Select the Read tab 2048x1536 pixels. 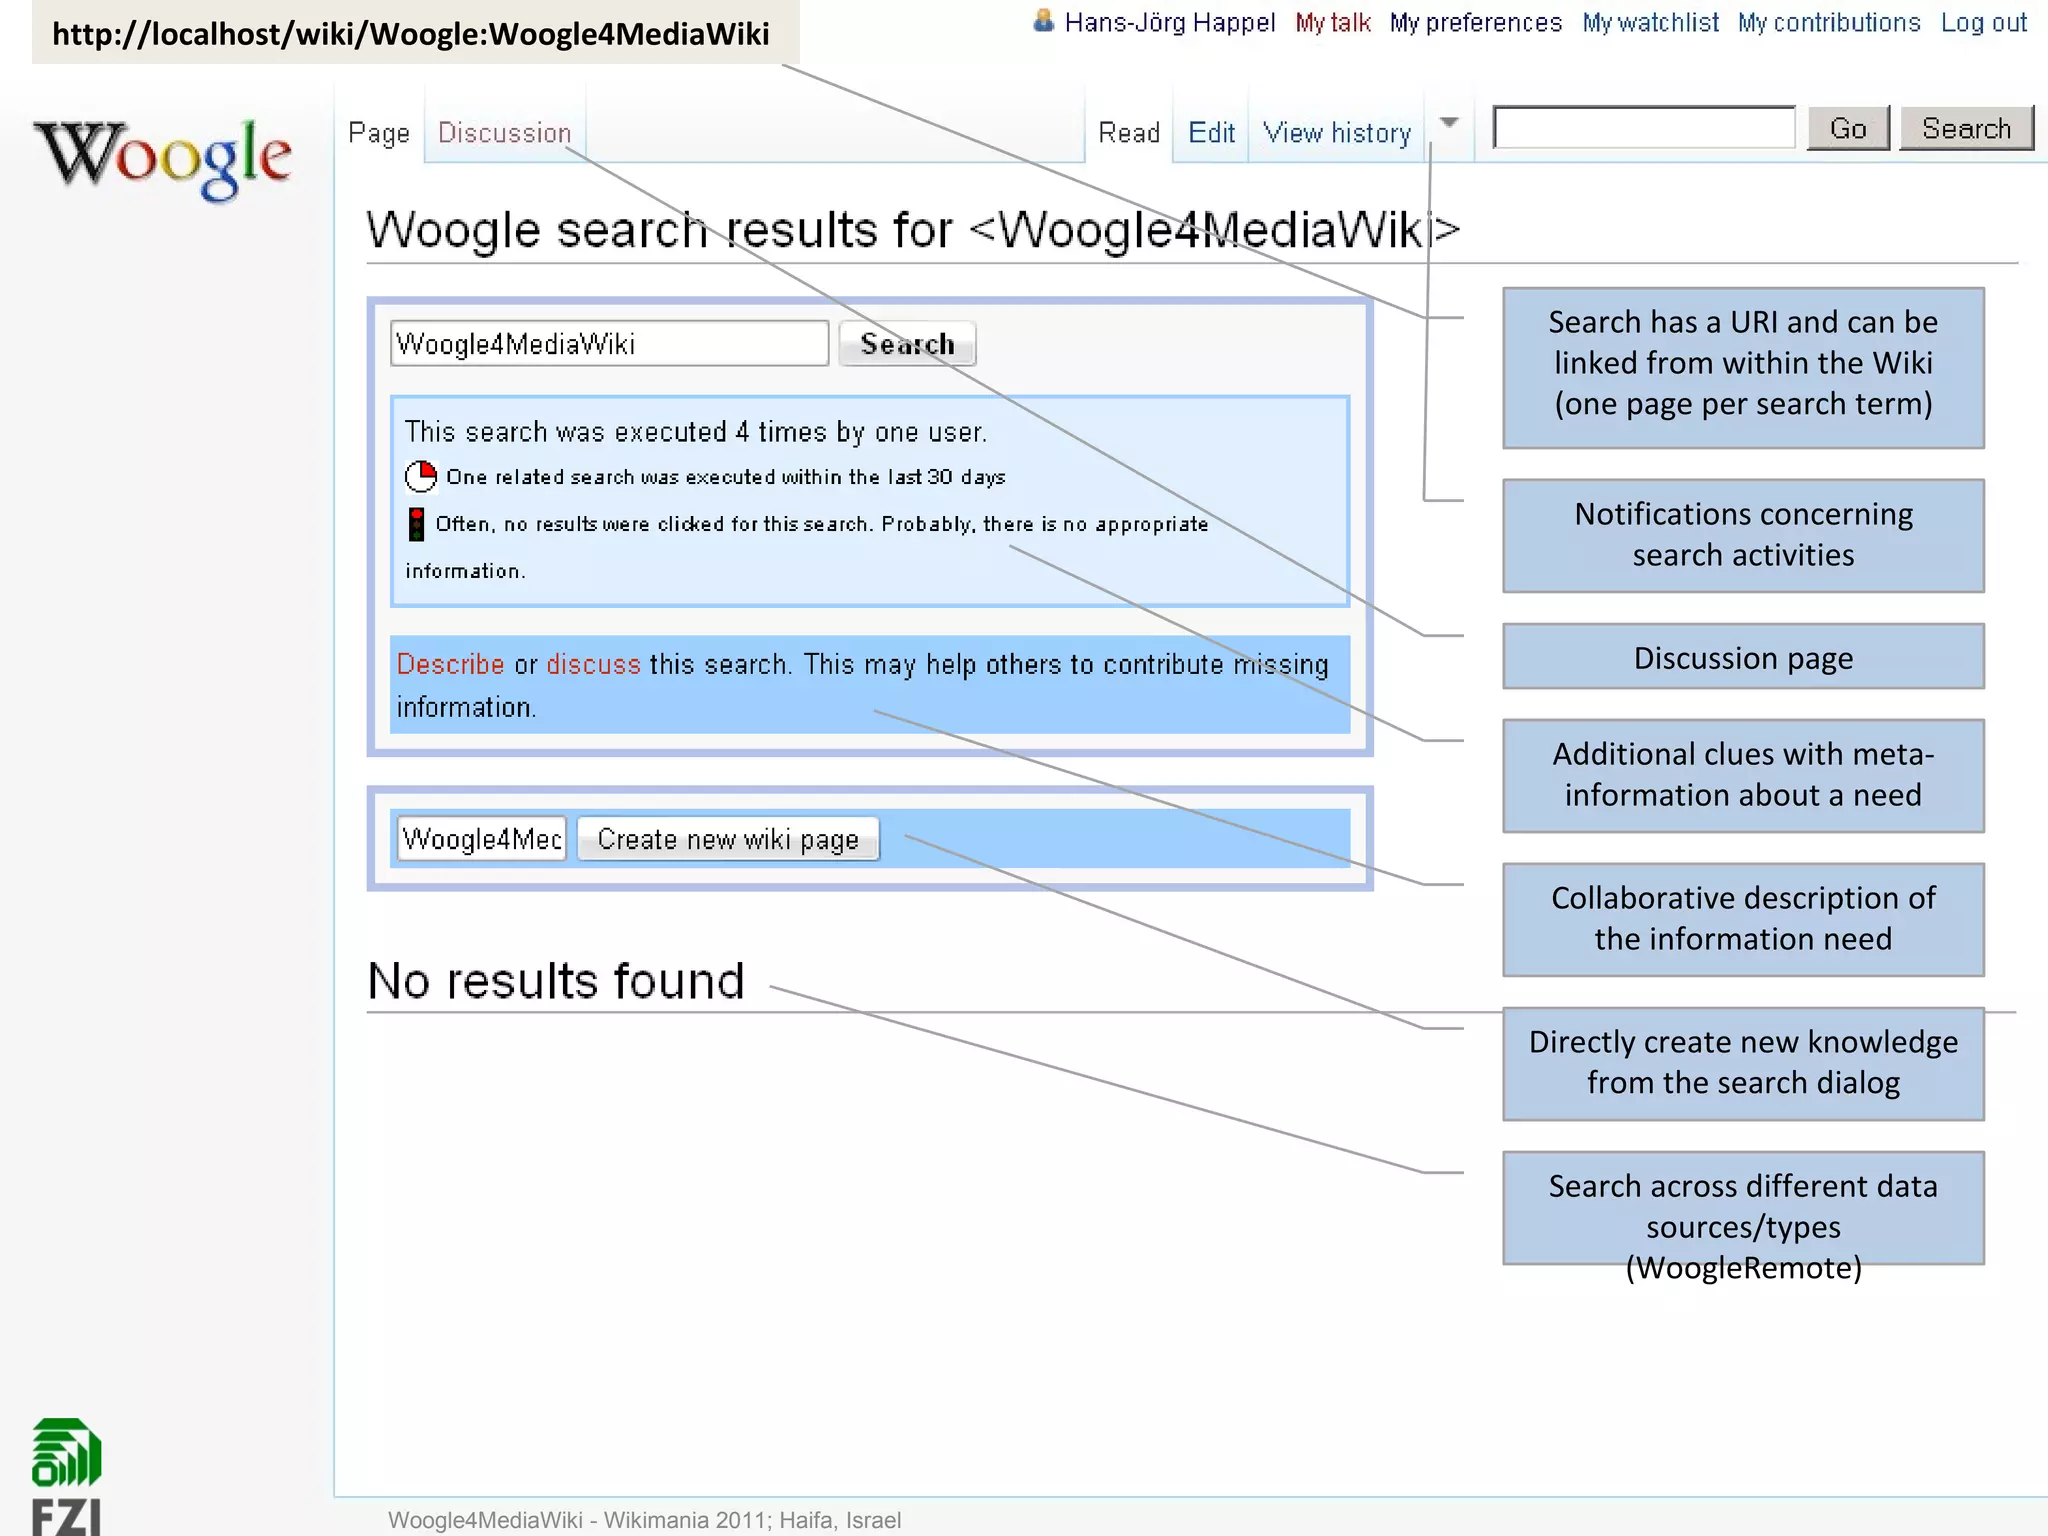click(x=1129, y=133)
